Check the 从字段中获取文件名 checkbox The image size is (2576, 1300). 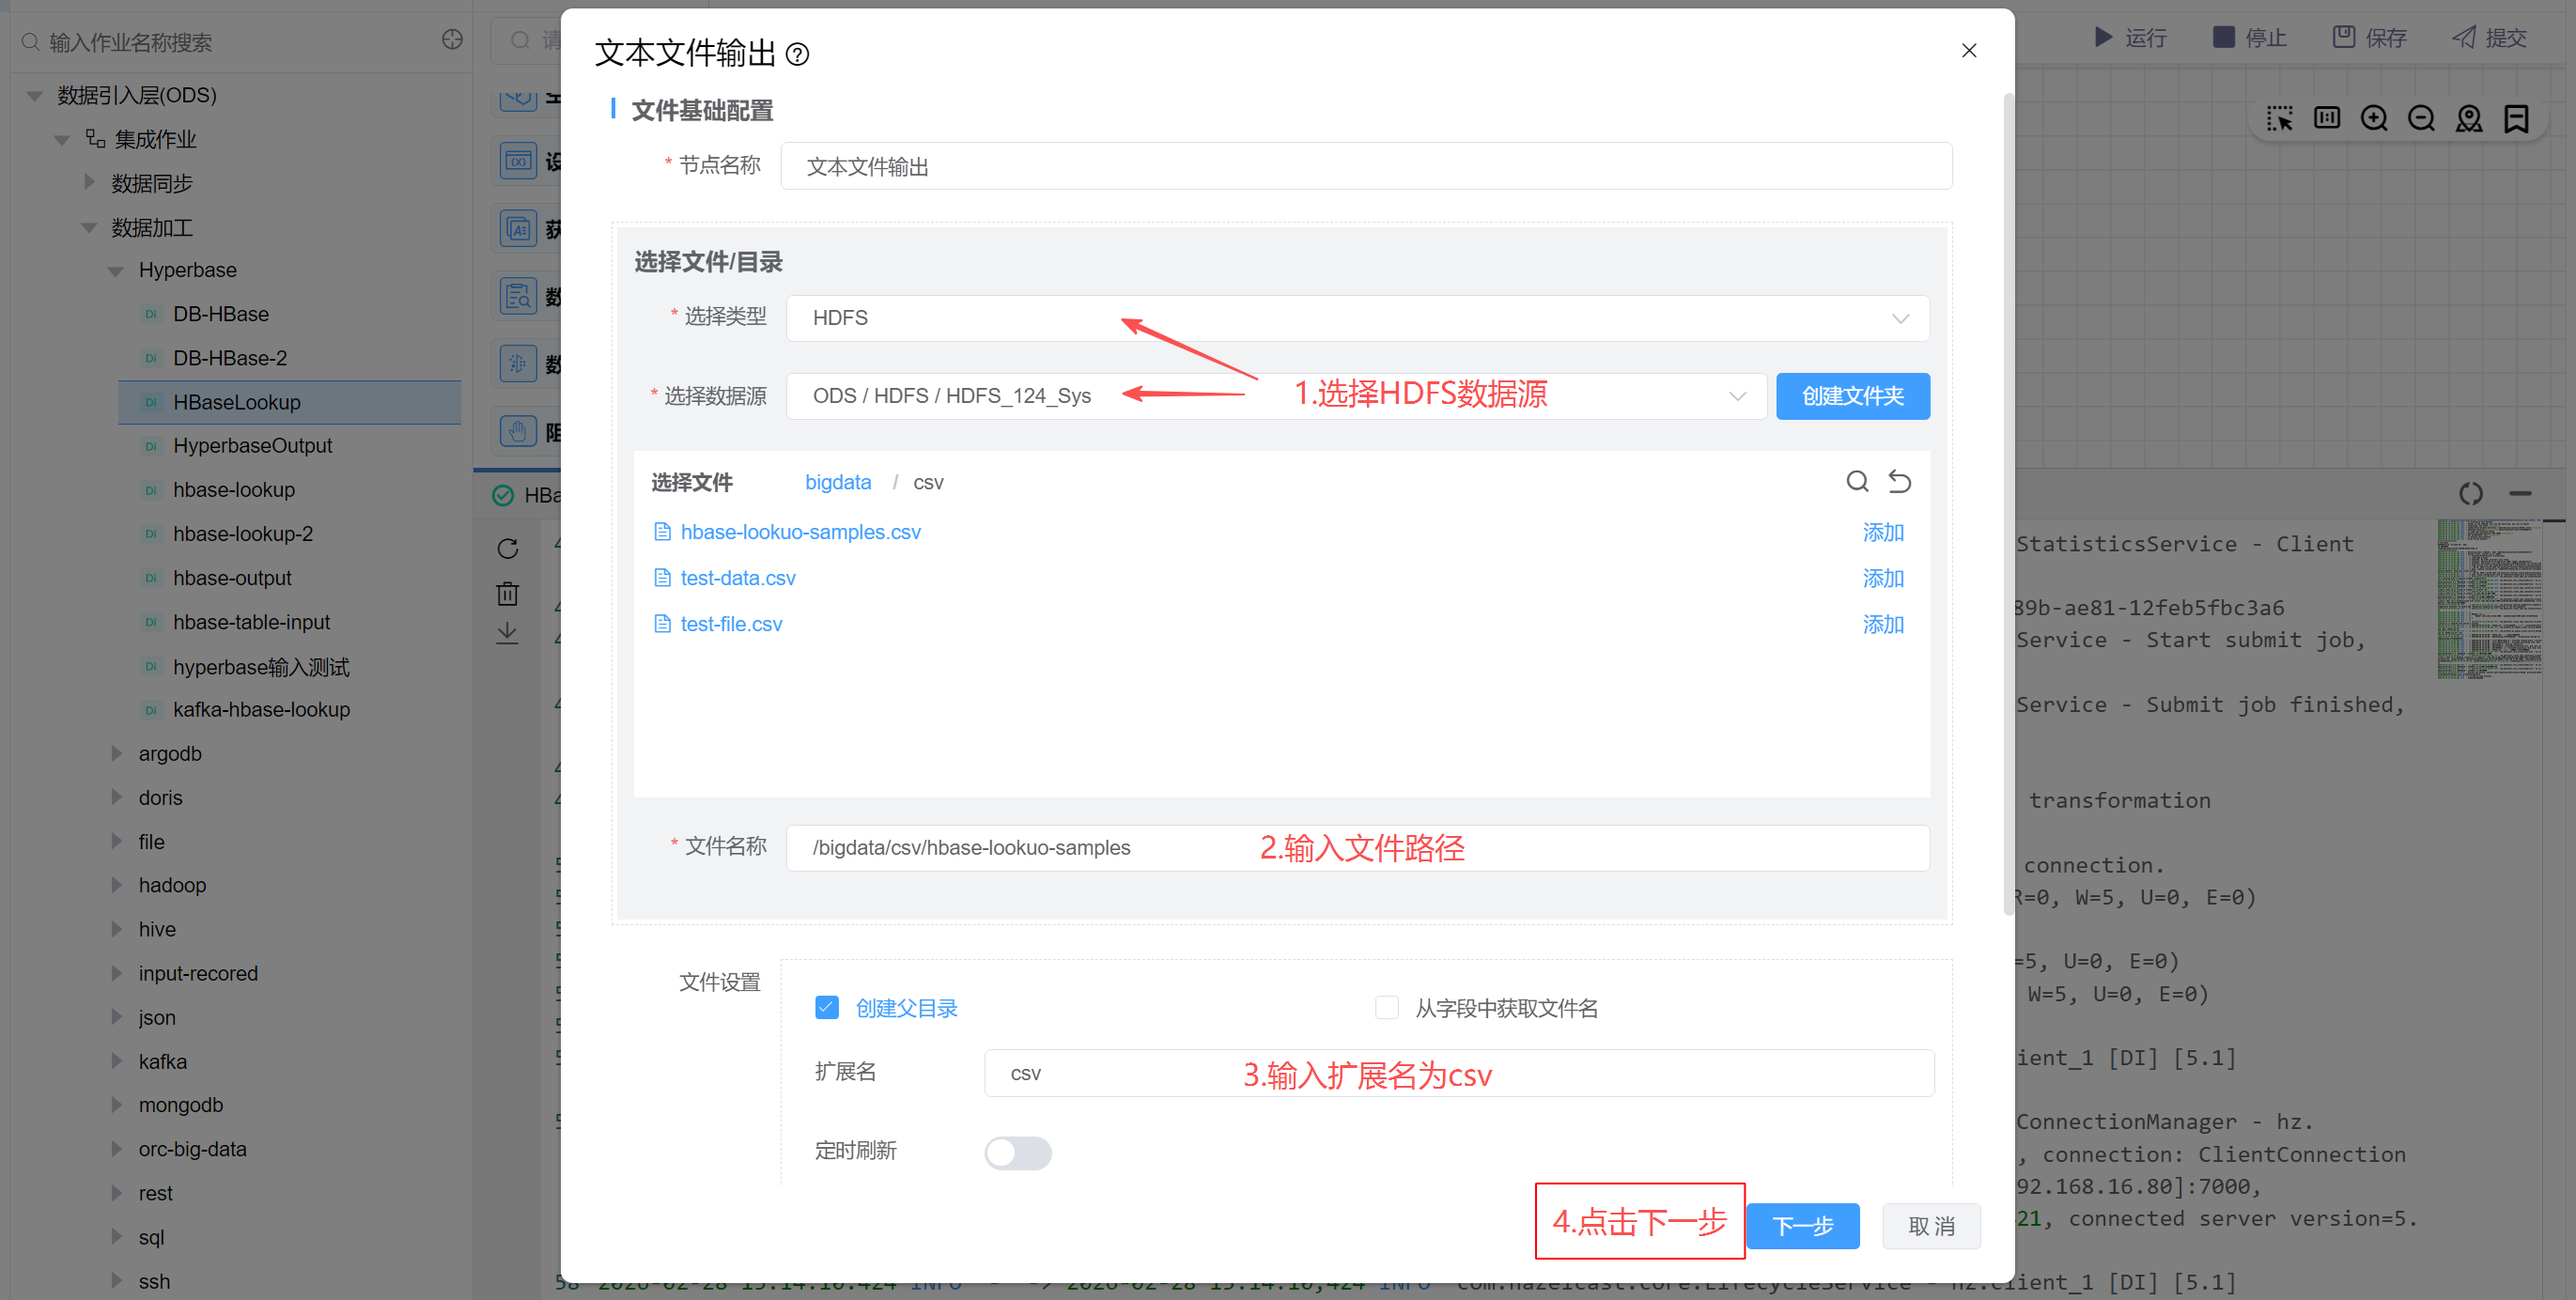(1386, 1007)
